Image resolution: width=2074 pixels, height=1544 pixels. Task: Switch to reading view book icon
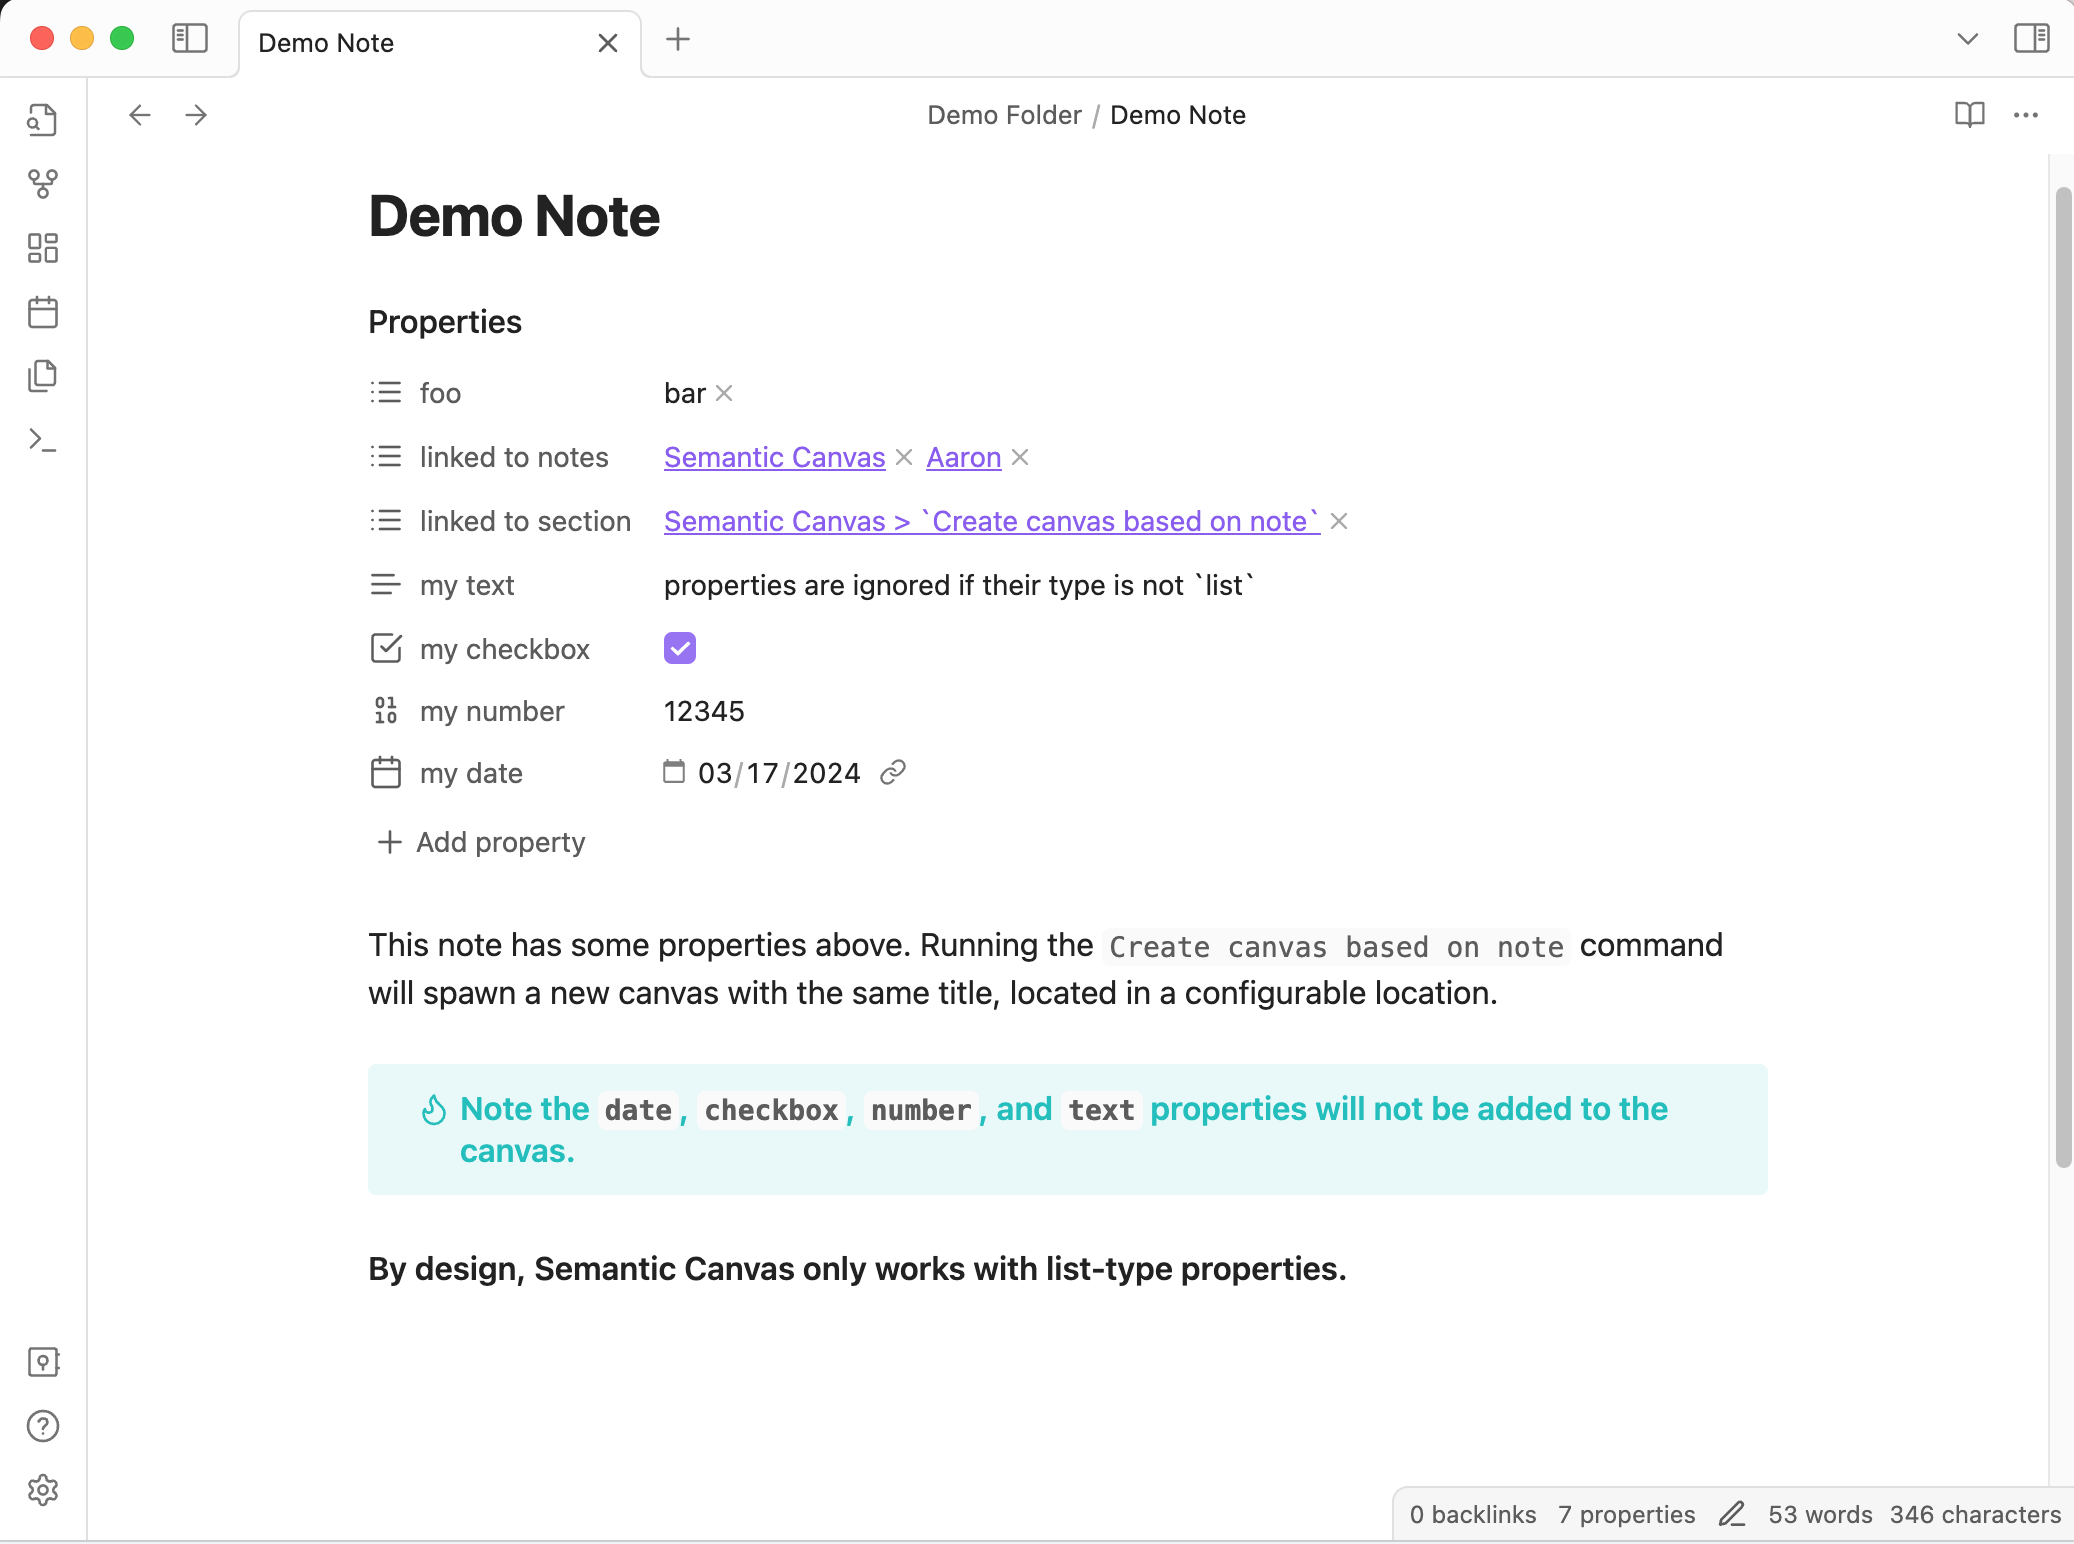click(1969, 115)
